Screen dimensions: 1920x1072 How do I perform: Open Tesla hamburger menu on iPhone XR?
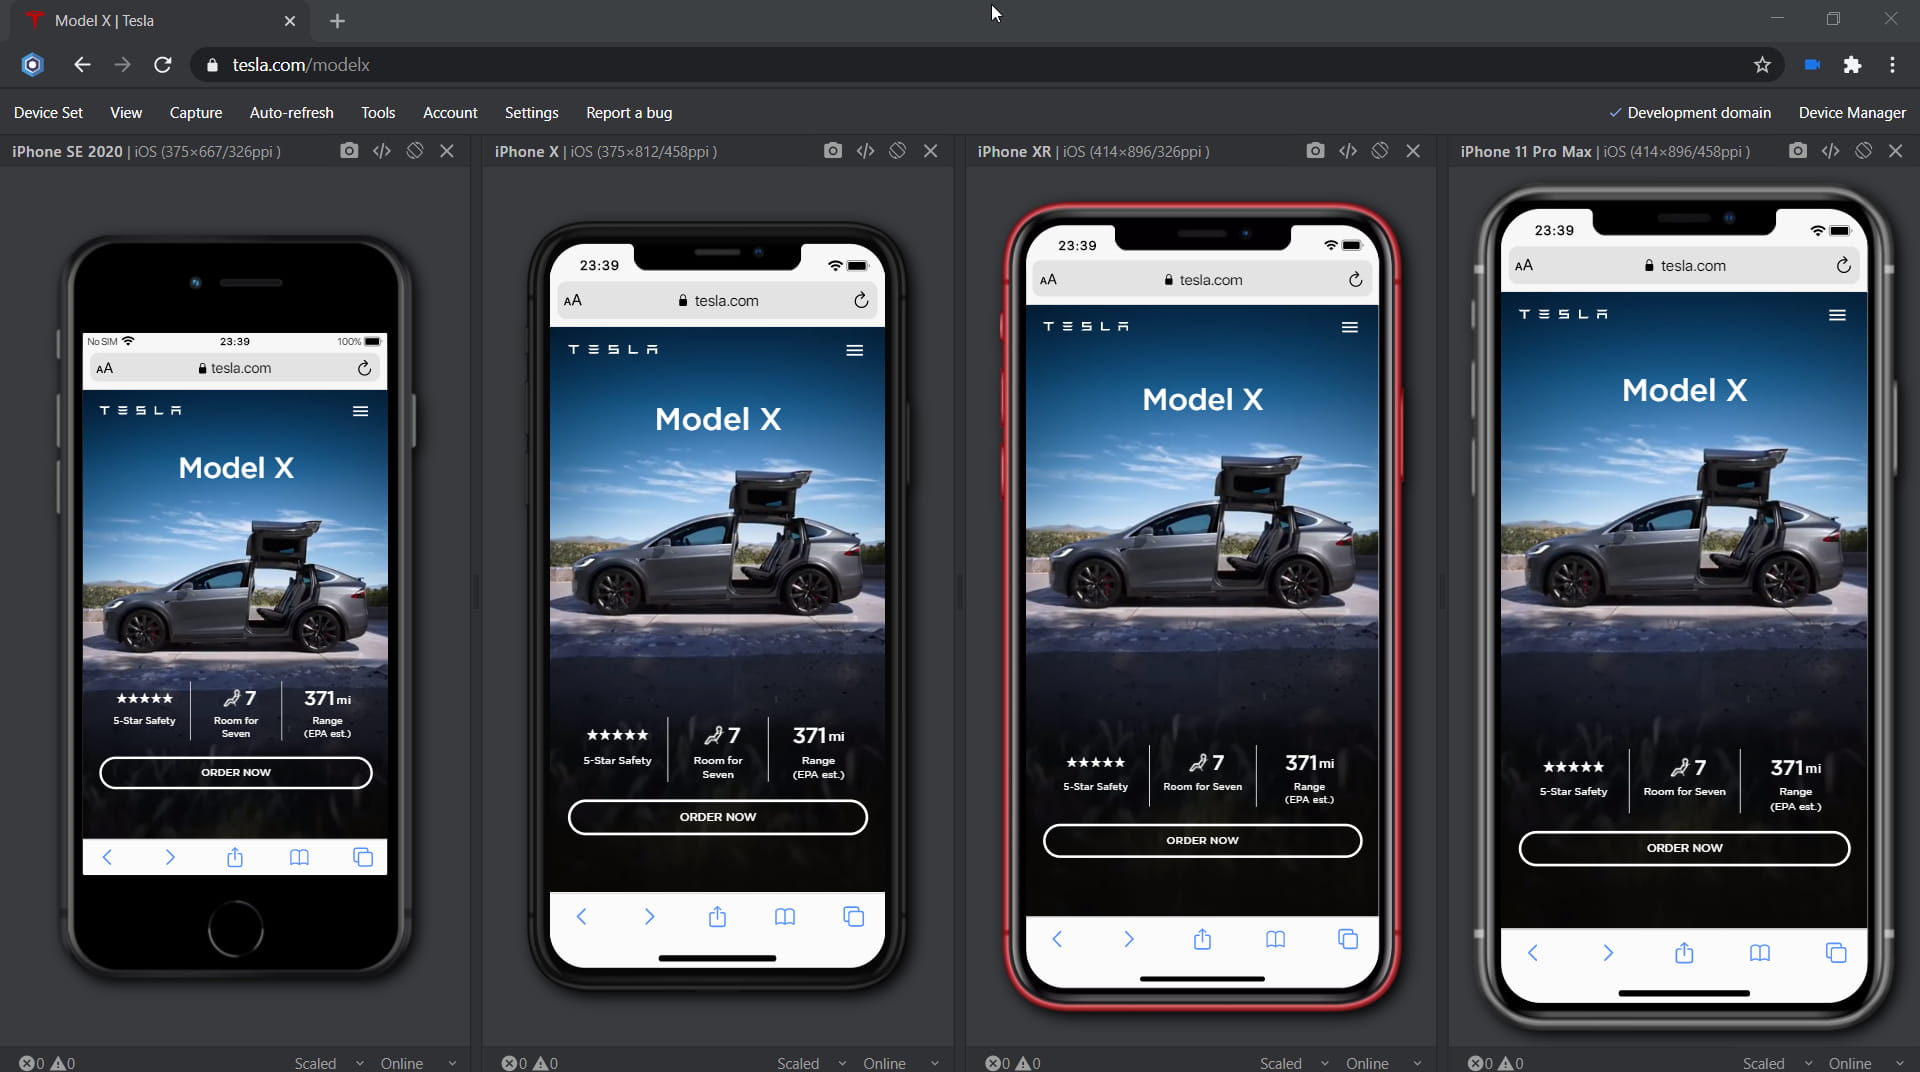click(x=1350, y=327)
